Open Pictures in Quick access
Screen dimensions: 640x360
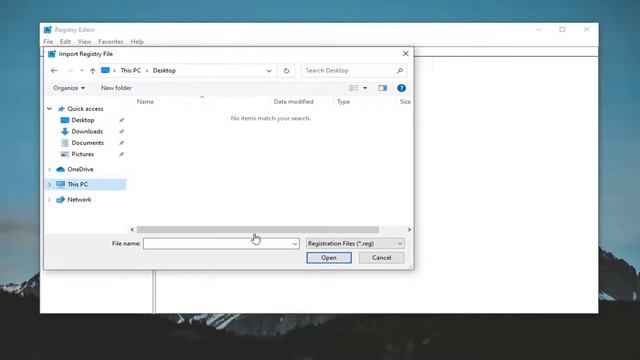coord(82,154)
